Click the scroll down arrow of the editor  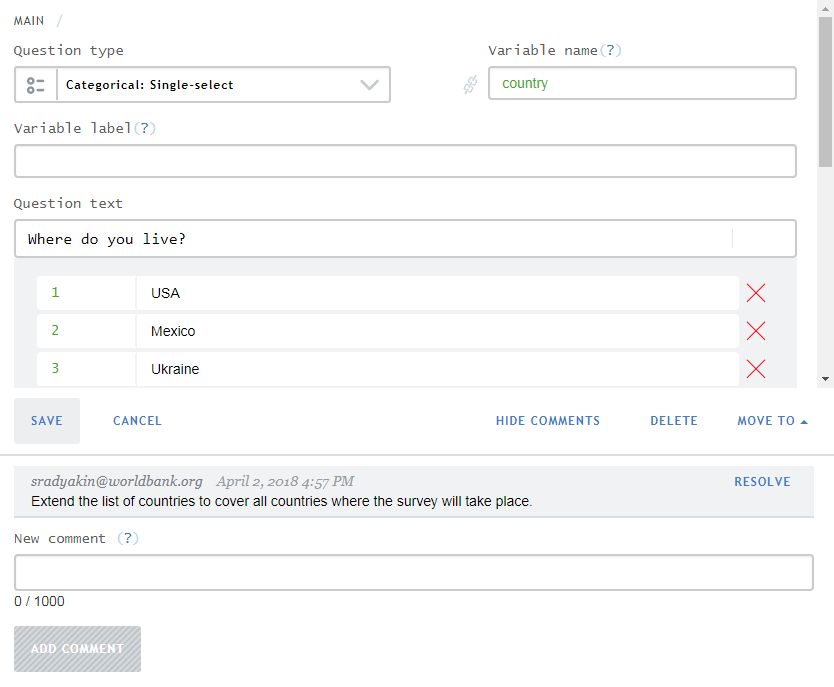[825, 379]
